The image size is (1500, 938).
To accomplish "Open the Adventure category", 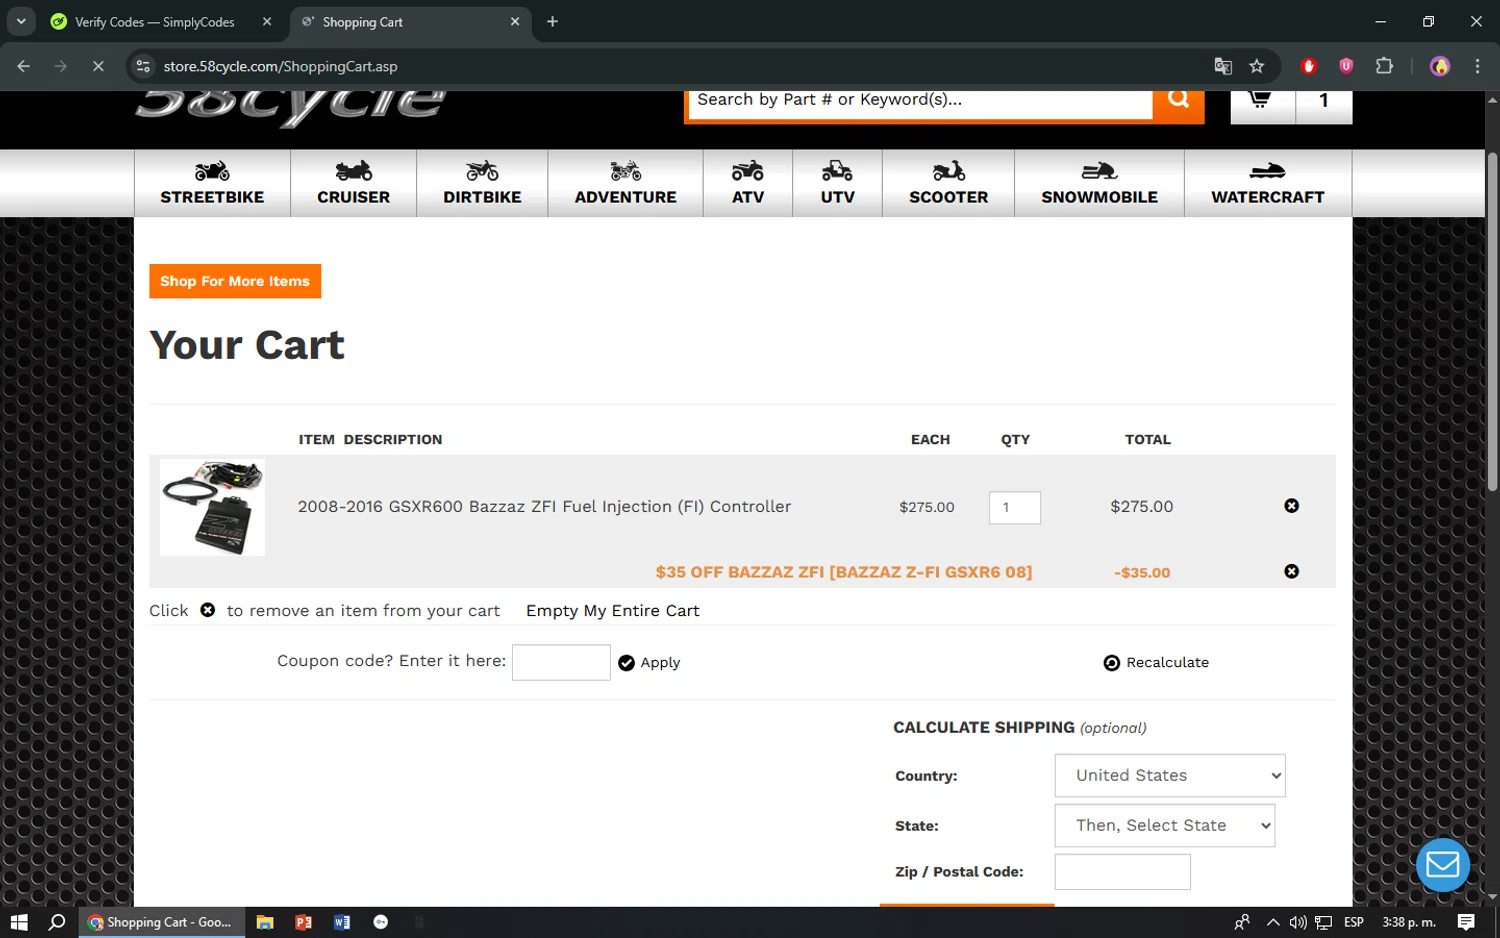I will point(625,183).
